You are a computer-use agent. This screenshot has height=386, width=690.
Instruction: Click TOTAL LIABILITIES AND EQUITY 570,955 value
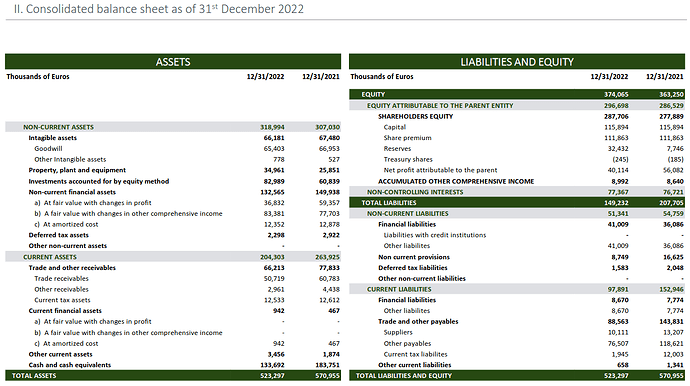tap(672, 376)
